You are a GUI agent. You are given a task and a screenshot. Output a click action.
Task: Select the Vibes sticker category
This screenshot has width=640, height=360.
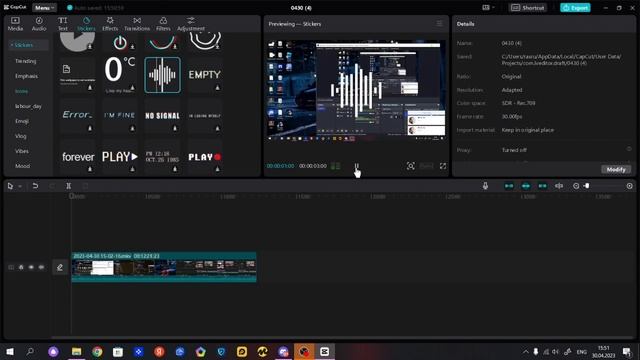[22, 151]
